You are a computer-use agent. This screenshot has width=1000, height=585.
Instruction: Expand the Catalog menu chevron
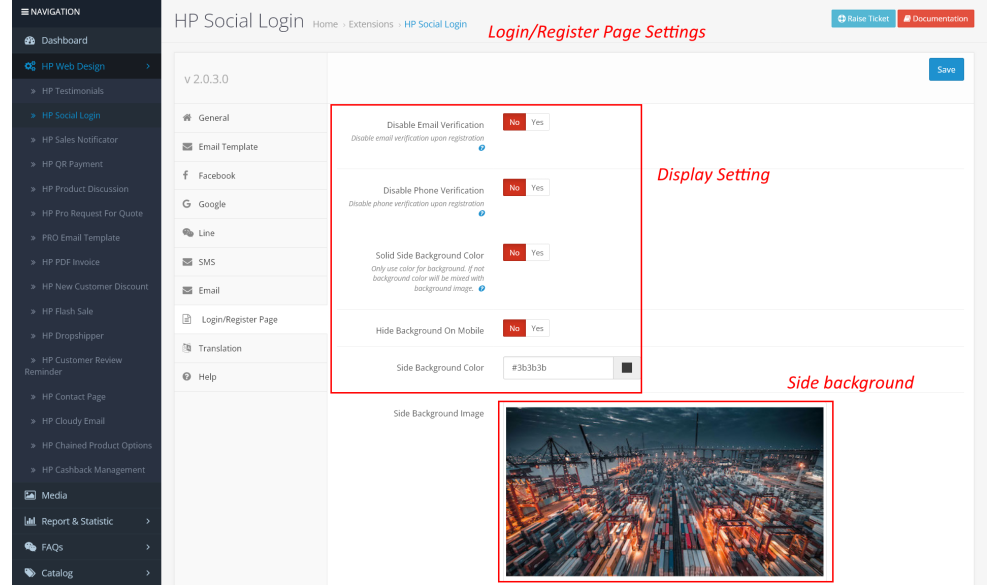click(148, 573)
